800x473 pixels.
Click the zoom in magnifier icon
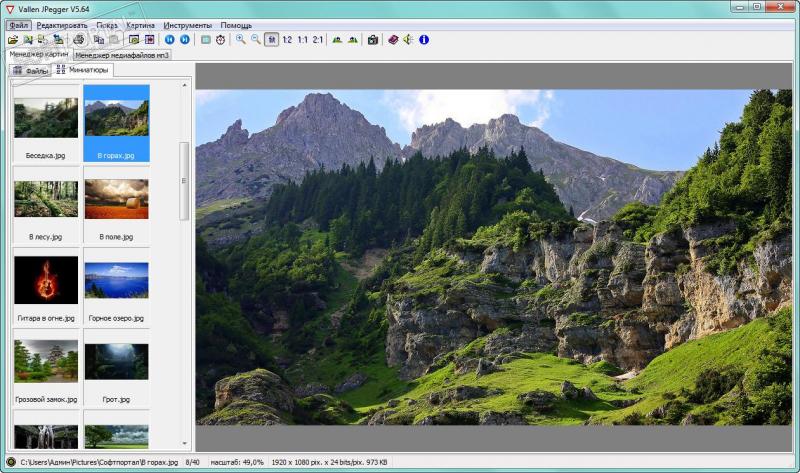click(240, 40)
